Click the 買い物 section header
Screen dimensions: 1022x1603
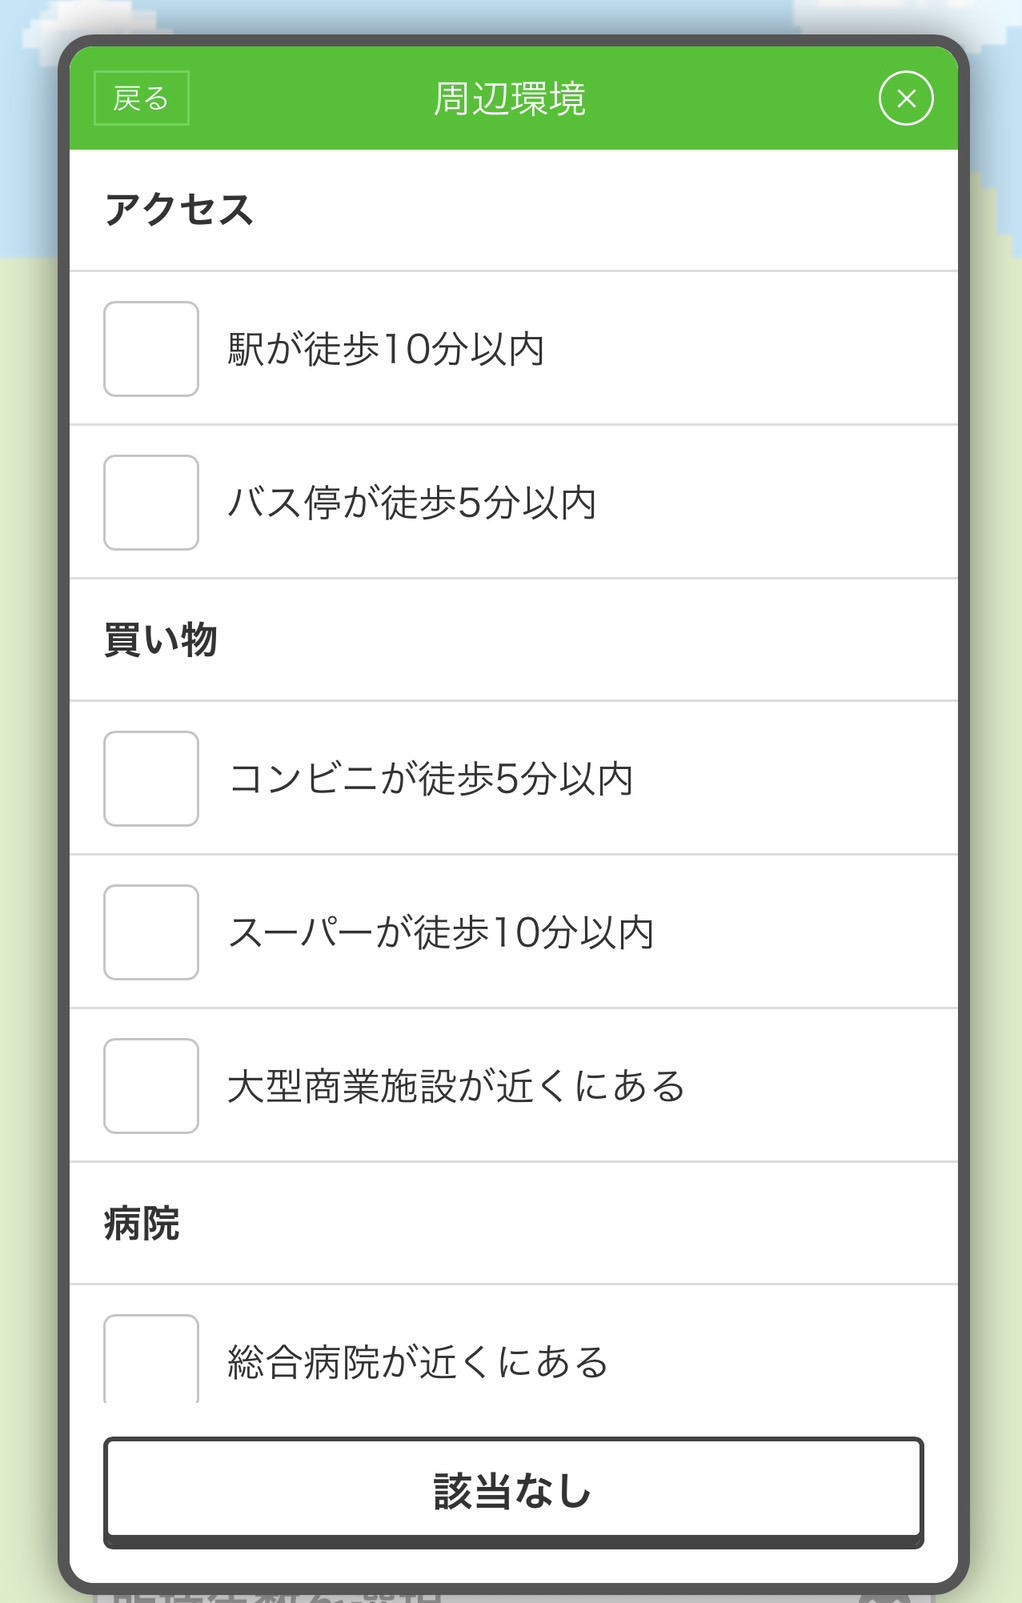[x=161, y=640]
